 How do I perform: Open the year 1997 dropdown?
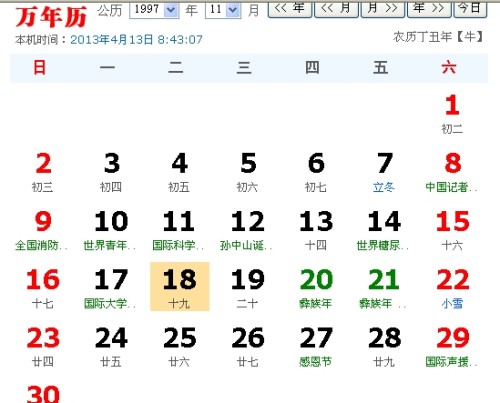154,10
